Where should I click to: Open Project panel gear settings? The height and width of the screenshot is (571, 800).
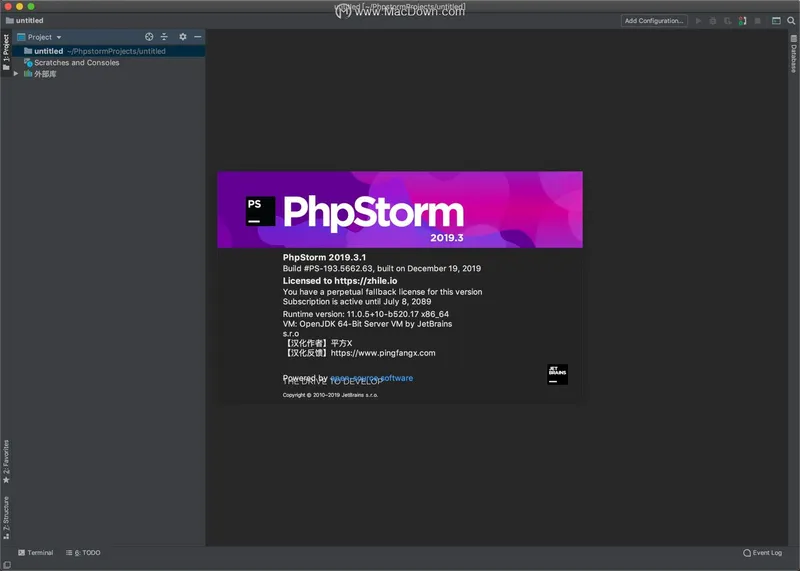coord(183,37)
